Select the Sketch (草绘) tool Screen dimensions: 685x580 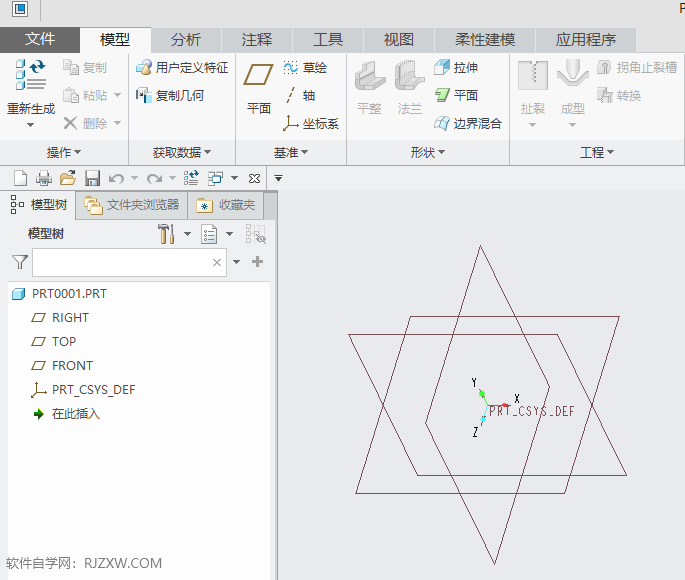(x=305, y=67)
